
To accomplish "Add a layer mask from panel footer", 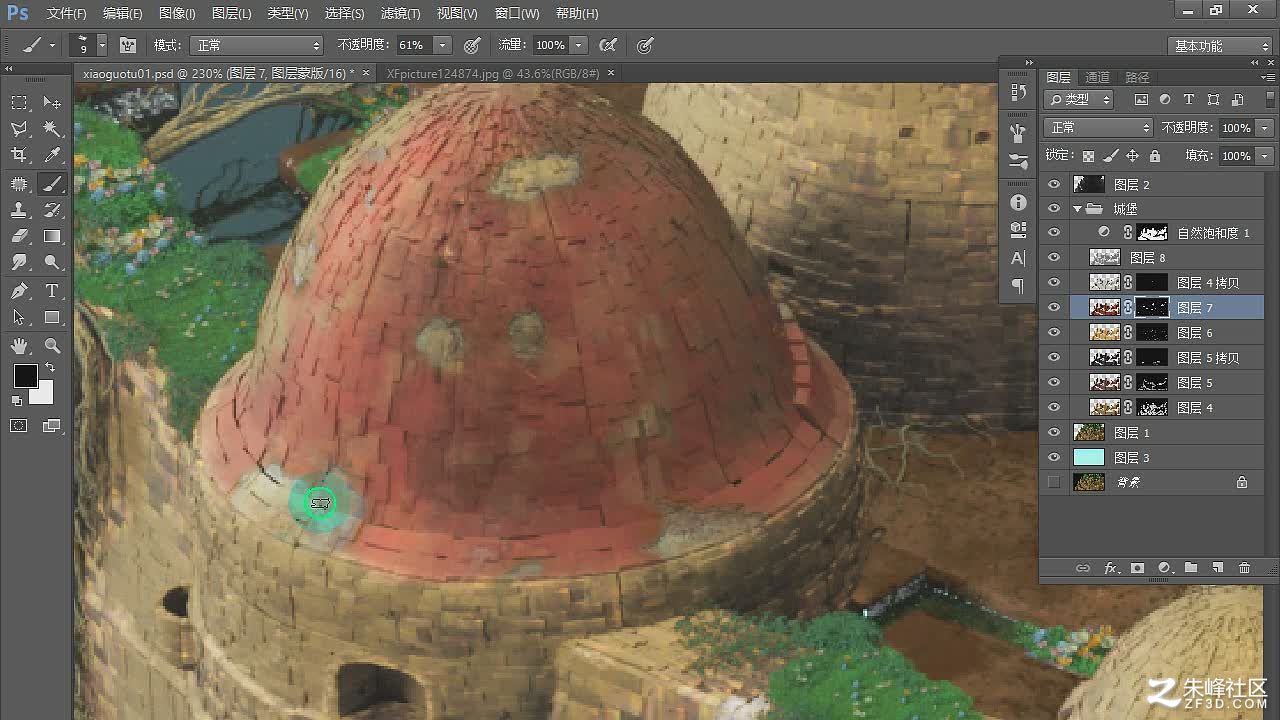I will (x=1137, y=568).
